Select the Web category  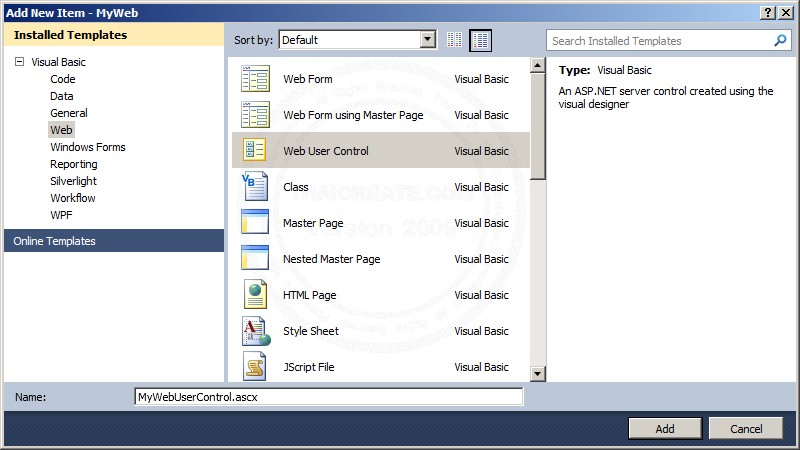pos(61,130)
